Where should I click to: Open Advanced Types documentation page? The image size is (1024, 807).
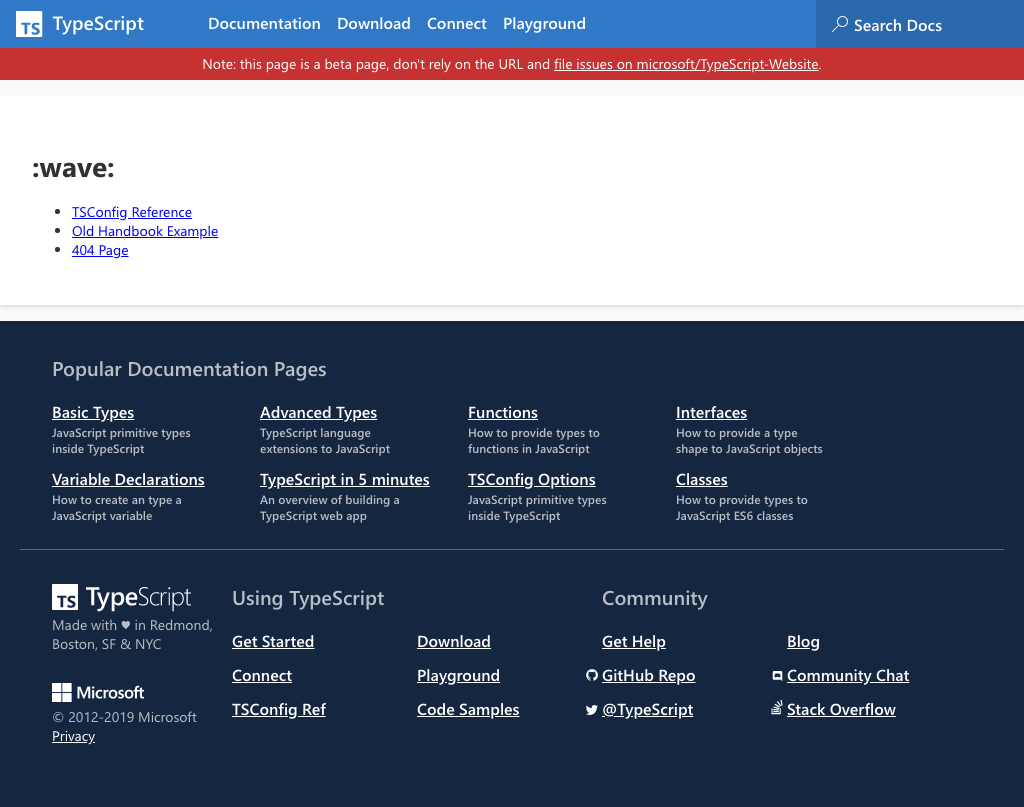[318, 413]
